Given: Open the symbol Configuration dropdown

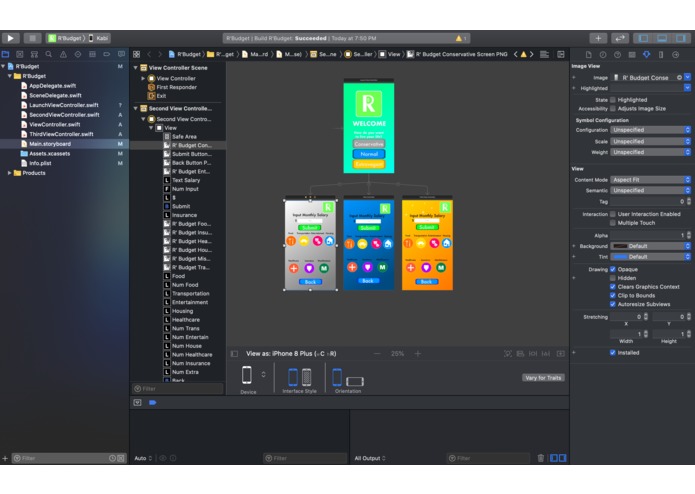Looking at the screenshot, I should click(x=650, y=130).
